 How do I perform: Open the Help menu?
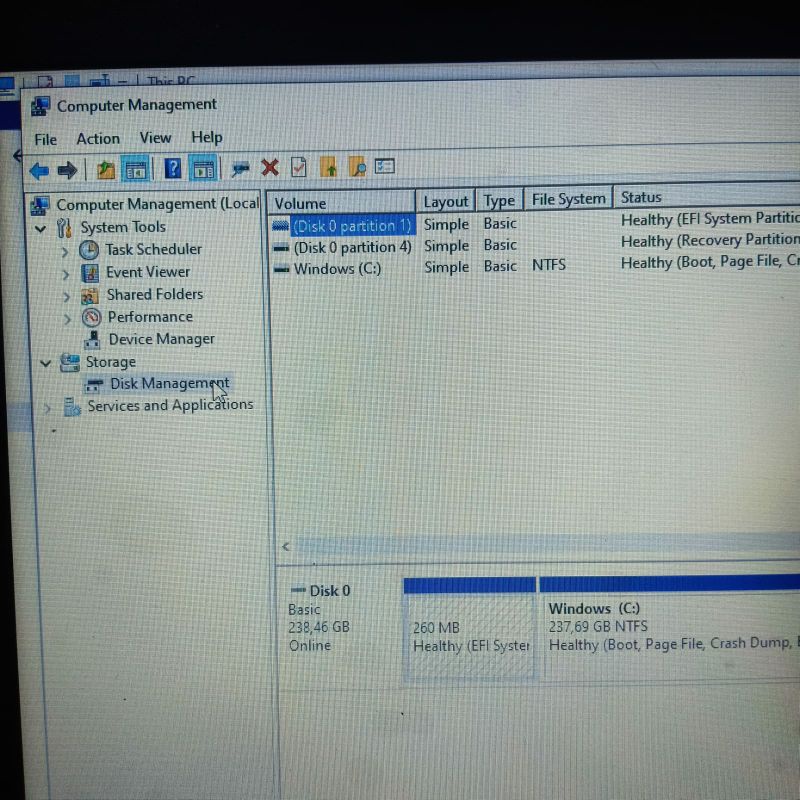tap(207, 137)
